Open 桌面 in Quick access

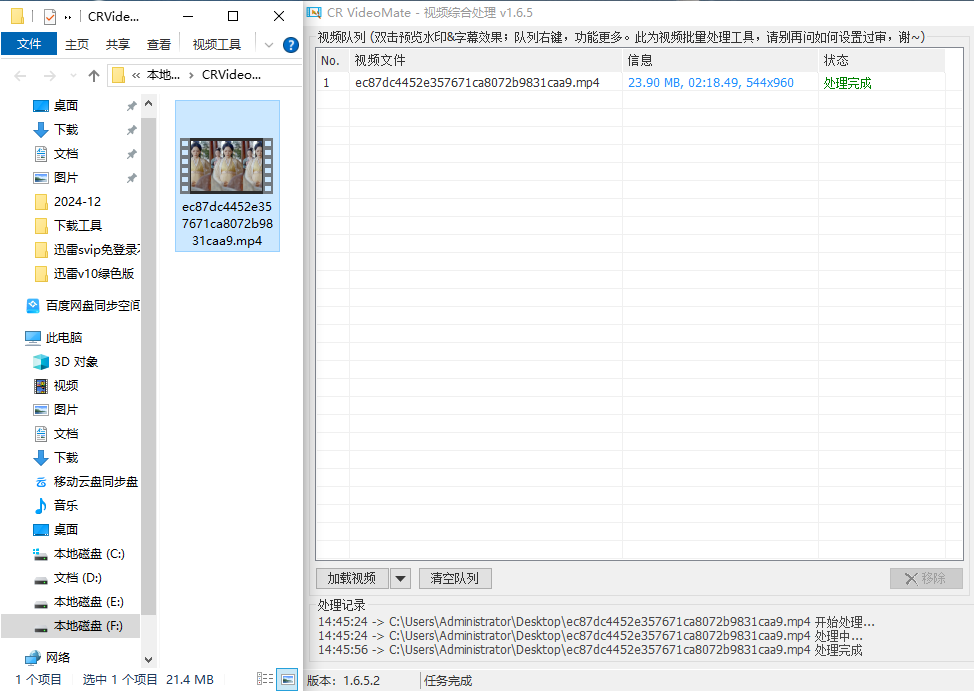pyautogui.click(x=66, y=106)
